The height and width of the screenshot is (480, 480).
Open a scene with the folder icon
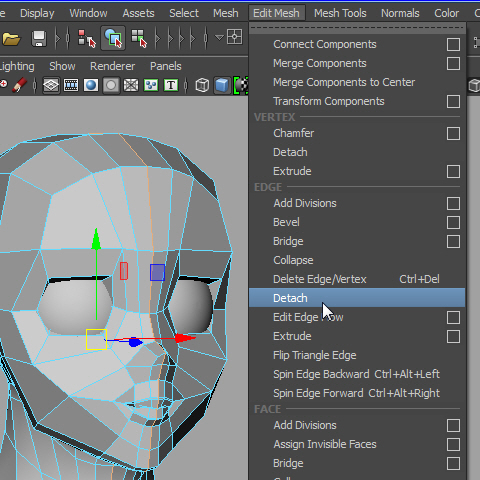[x=11, y=39]
